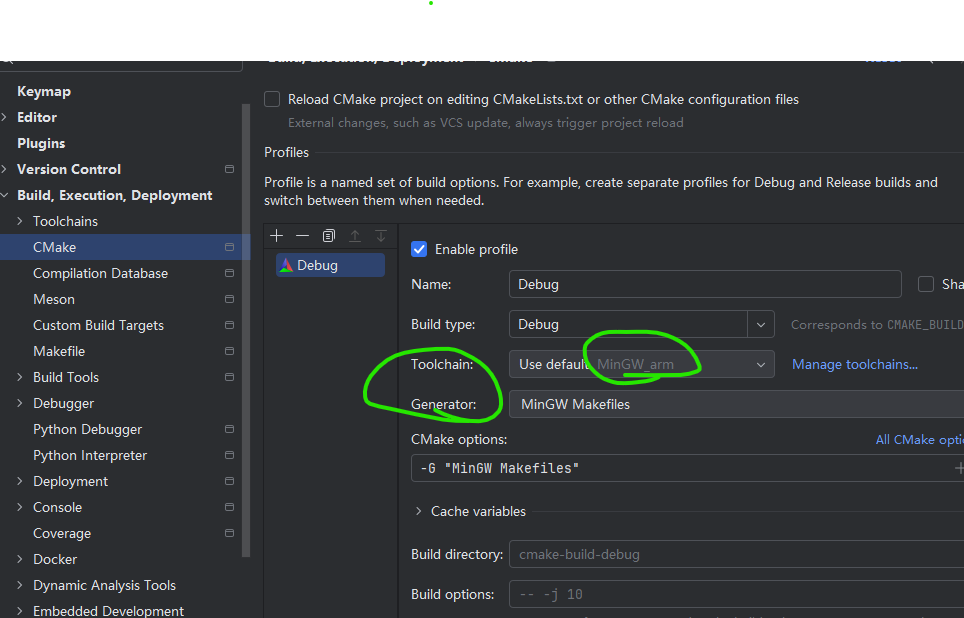The image size is (964, 618).
Task: Click project-level icon beside Custom Build Targets
Action: coord(229,325)
